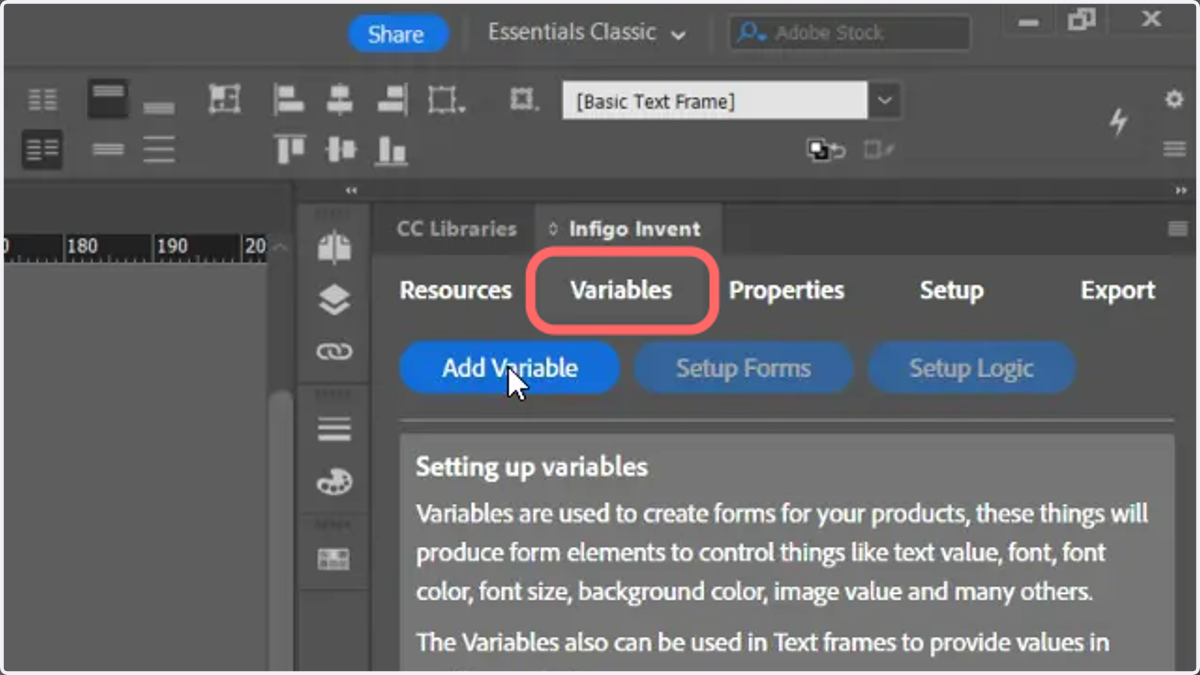Expand panels using double-arrow at right
Image resolution: width=1200 pixels, height=675 pixels.
click(1181, 190)
